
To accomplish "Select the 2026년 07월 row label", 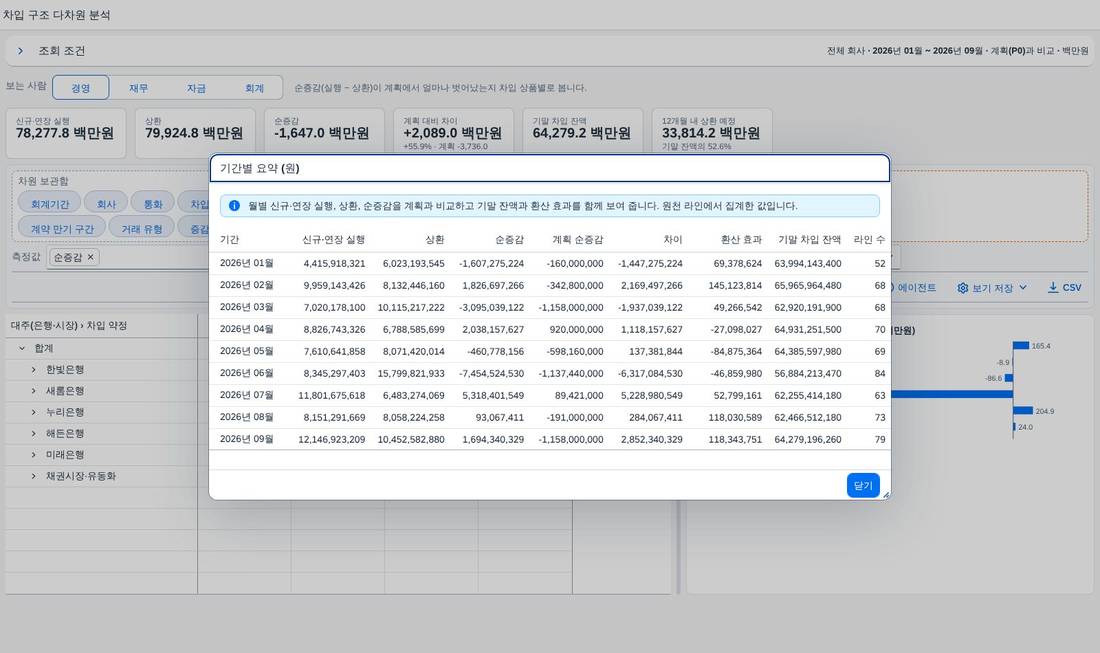I will click(246, 395).
